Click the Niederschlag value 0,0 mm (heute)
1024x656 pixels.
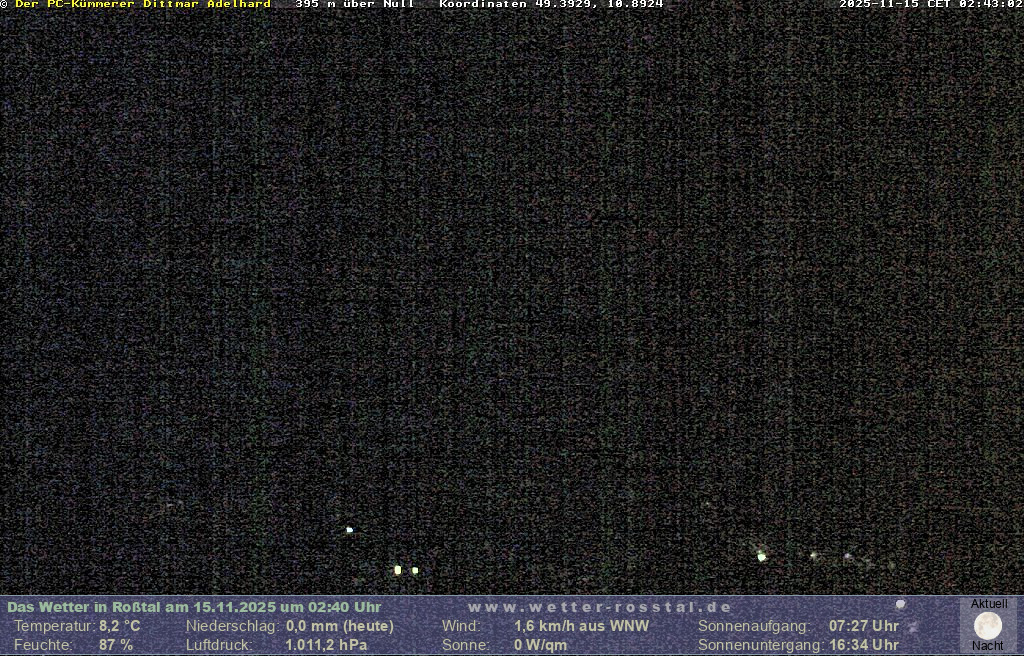tap(339, 626)
